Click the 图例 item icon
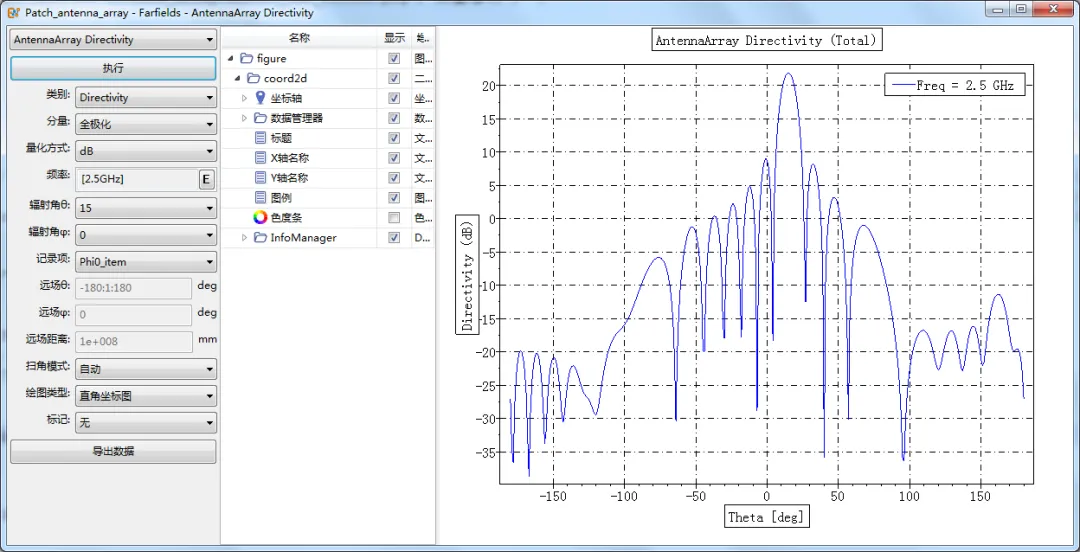Screen dimensions: 1080x552 (260, 198)
